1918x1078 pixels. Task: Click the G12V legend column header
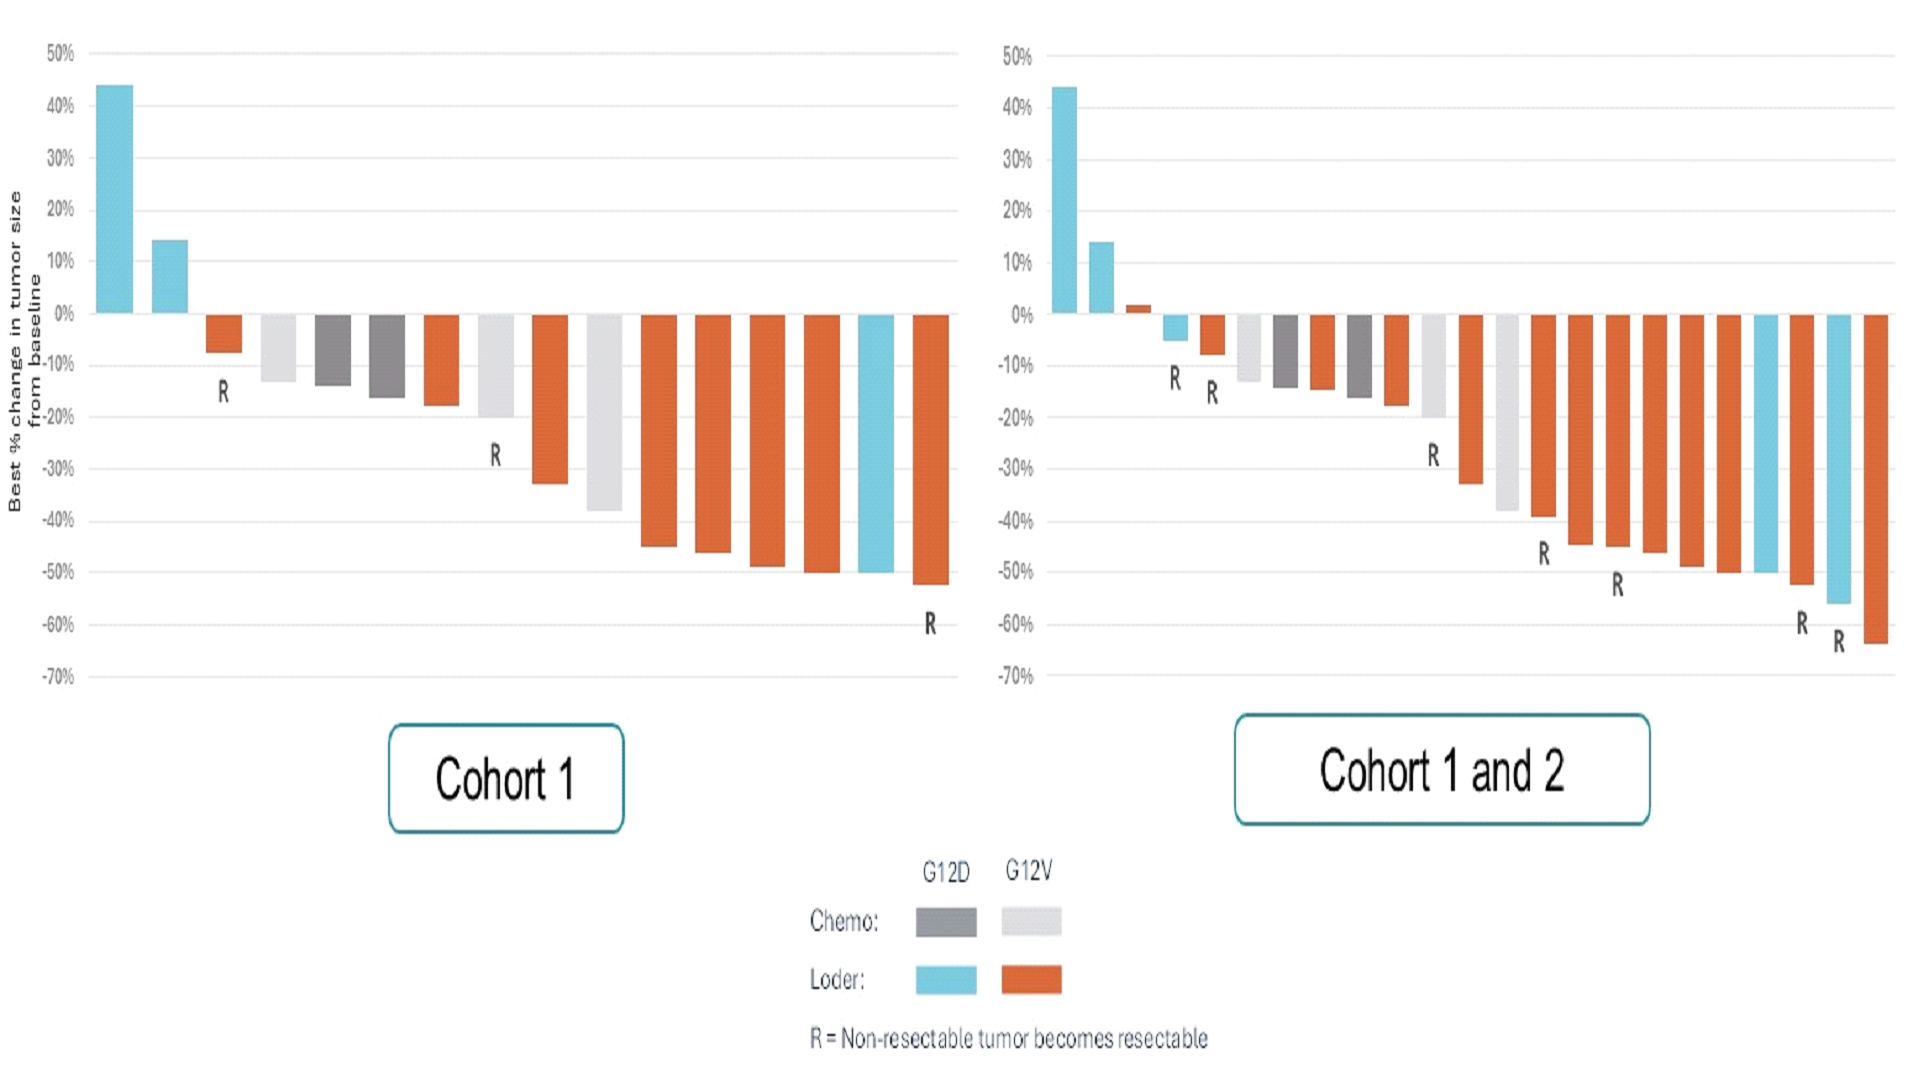tap(1029, 871)
